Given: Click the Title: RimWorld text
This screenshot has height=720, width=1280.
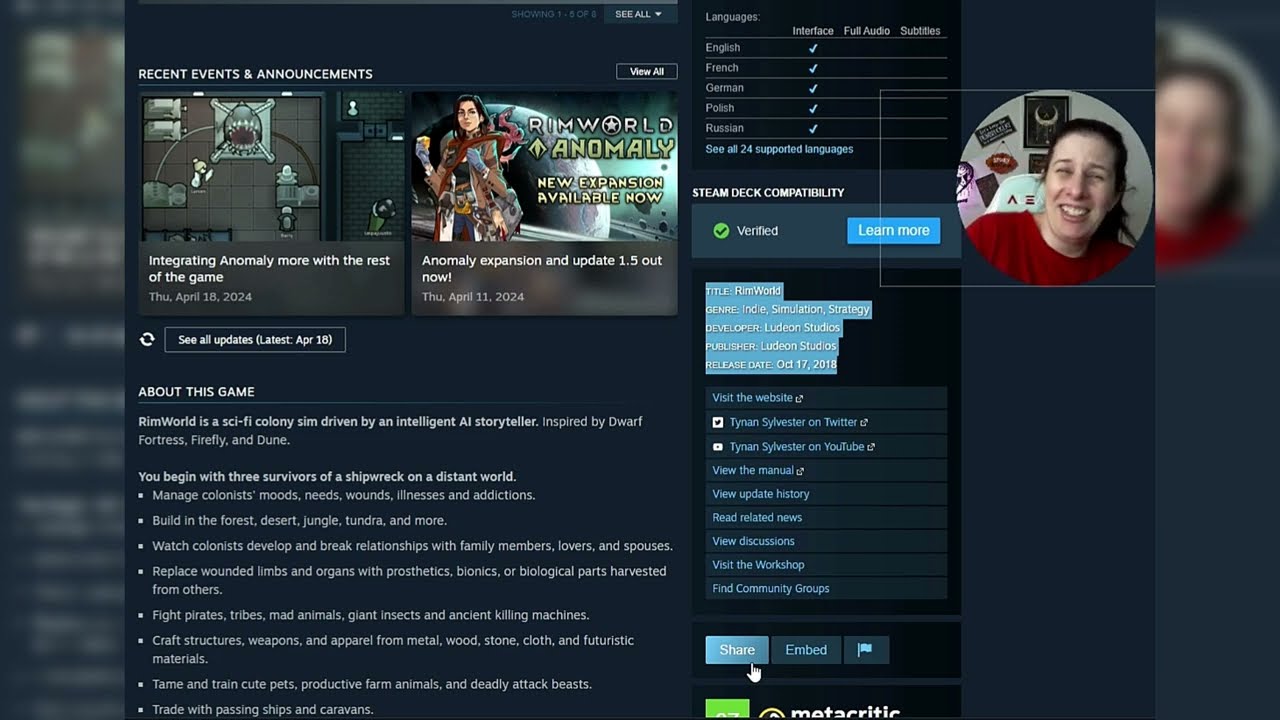Looking at the screenshot, I should (x=743, y=291).
